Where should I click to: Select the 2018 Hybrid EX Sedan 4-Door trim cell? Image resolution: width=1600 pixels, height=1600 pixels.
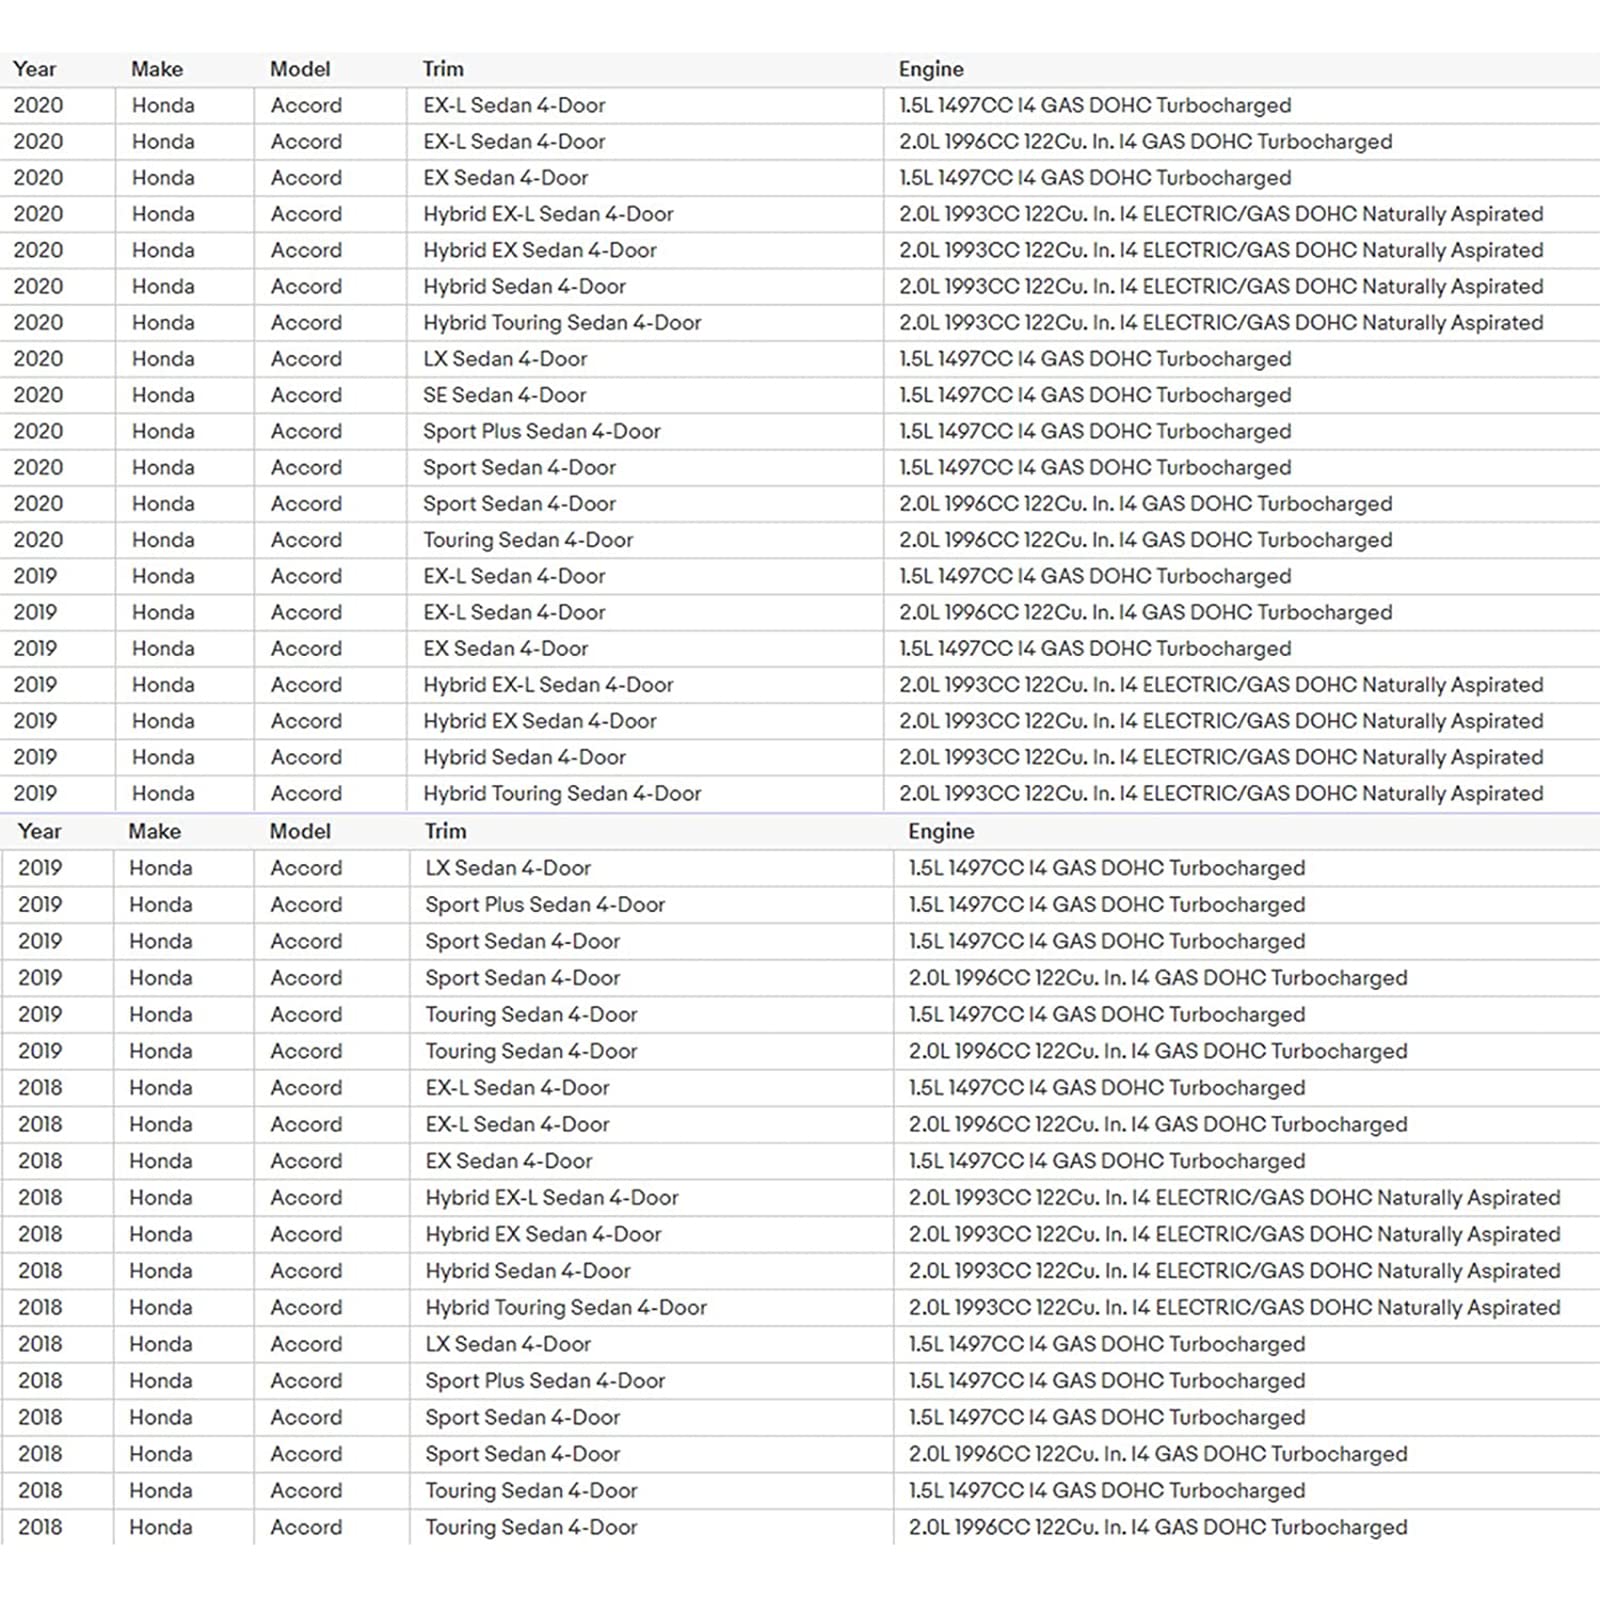point(651,1234)
